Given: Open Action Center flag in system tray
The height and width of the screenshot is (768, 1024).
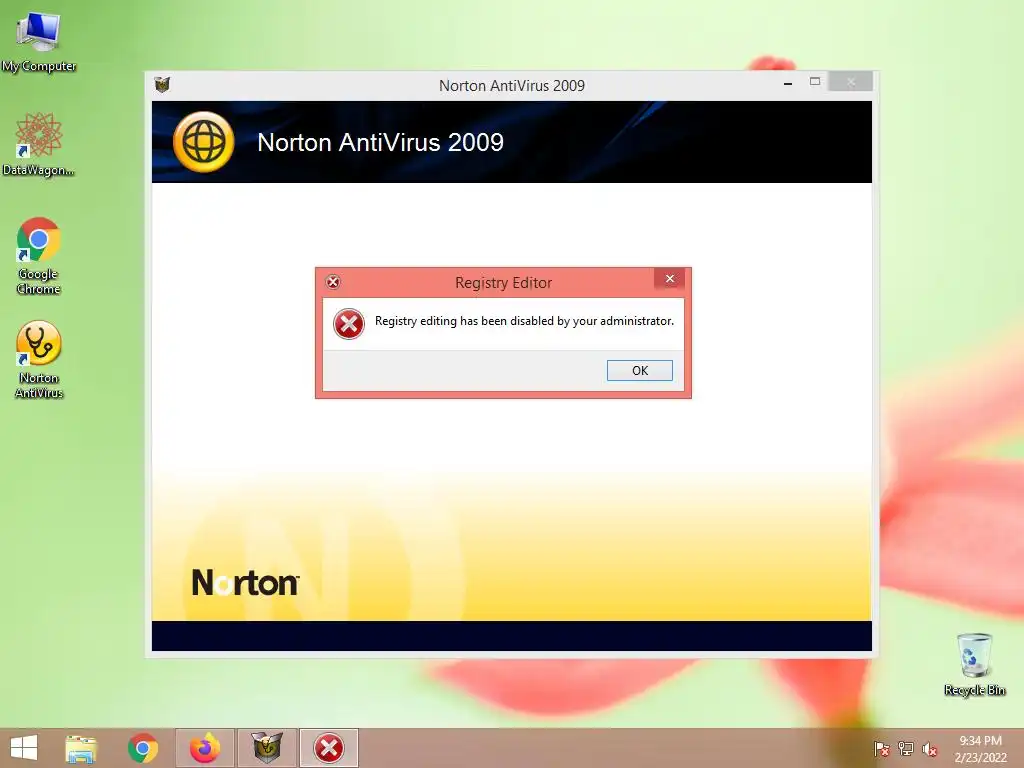Looking at the screenshot, I should tap(882, 749).
